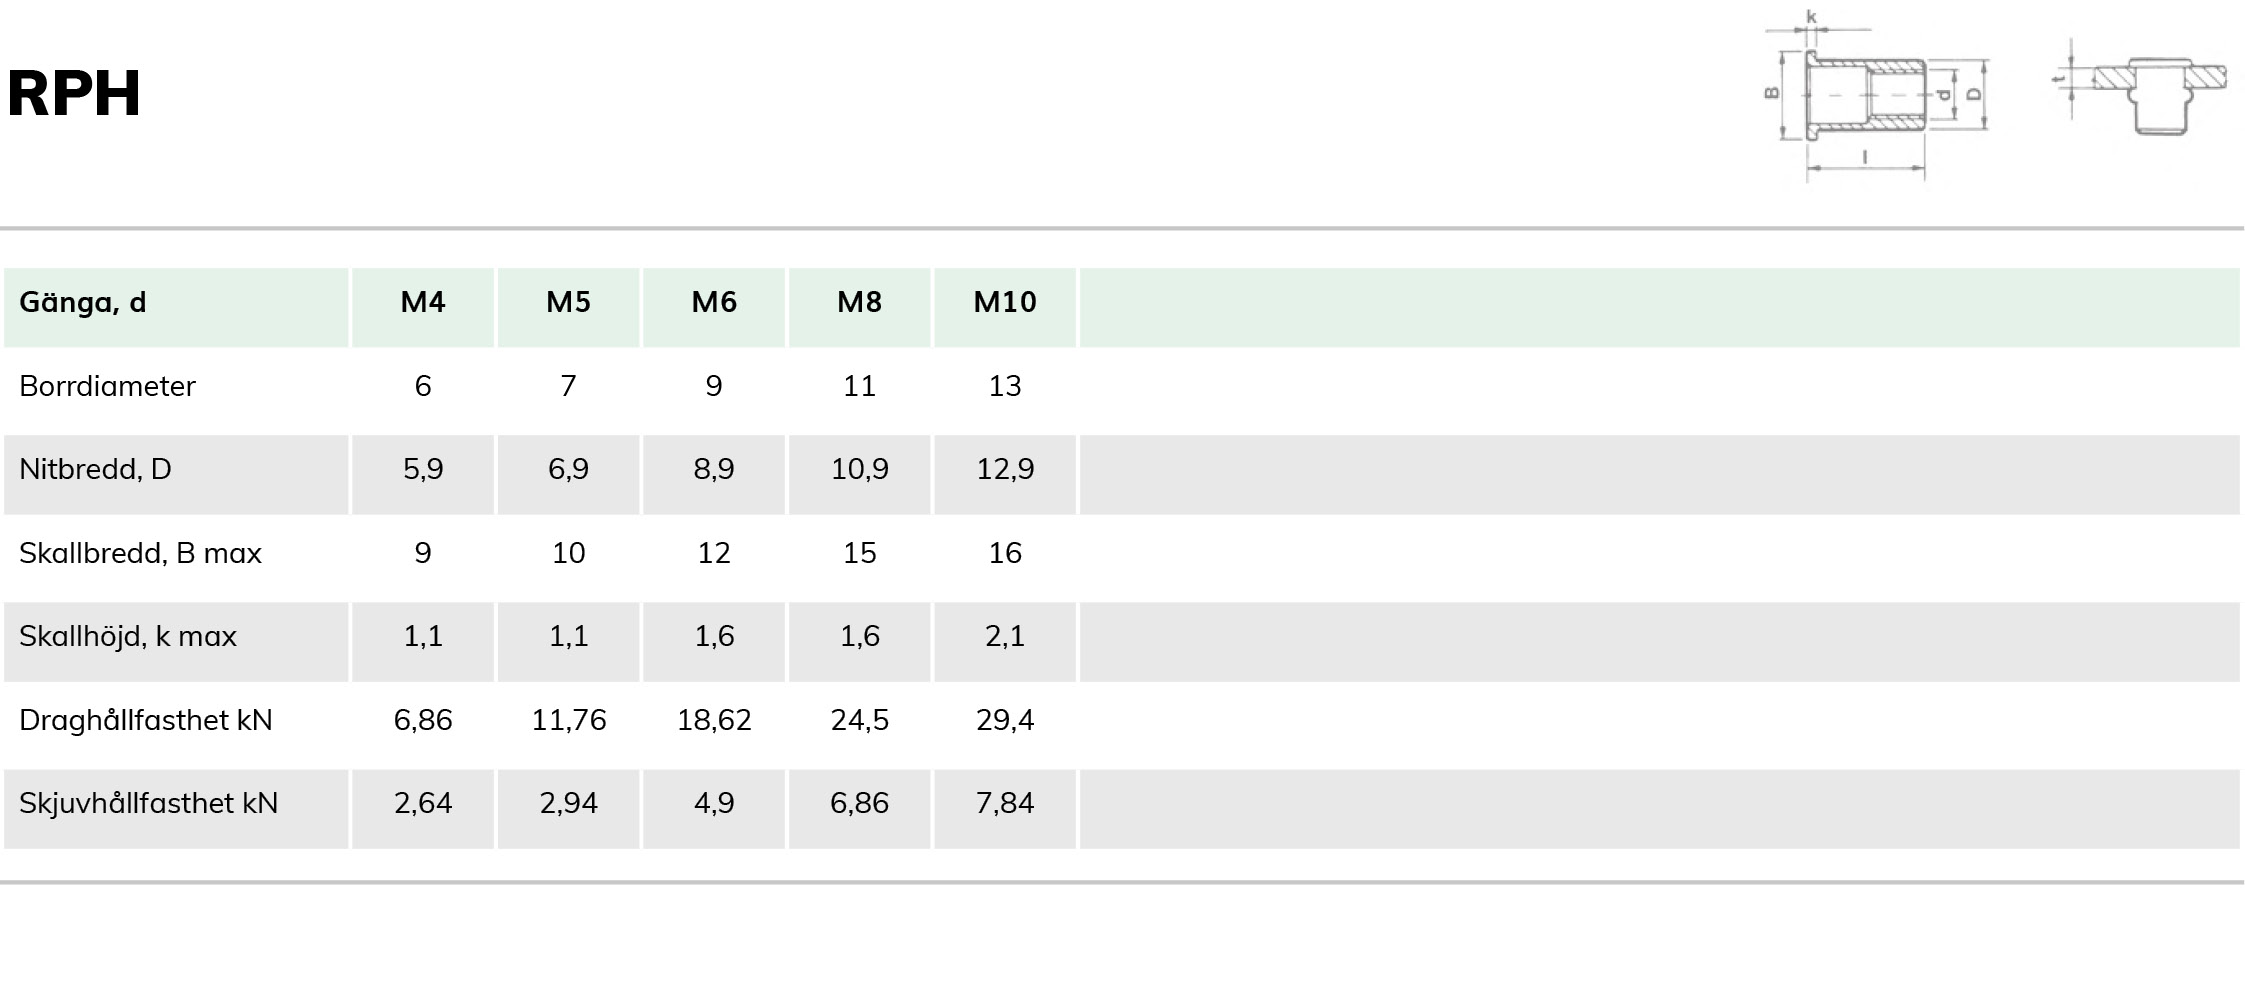Select the 18,62 draghållfasthet value for M6

click(714, 720)
